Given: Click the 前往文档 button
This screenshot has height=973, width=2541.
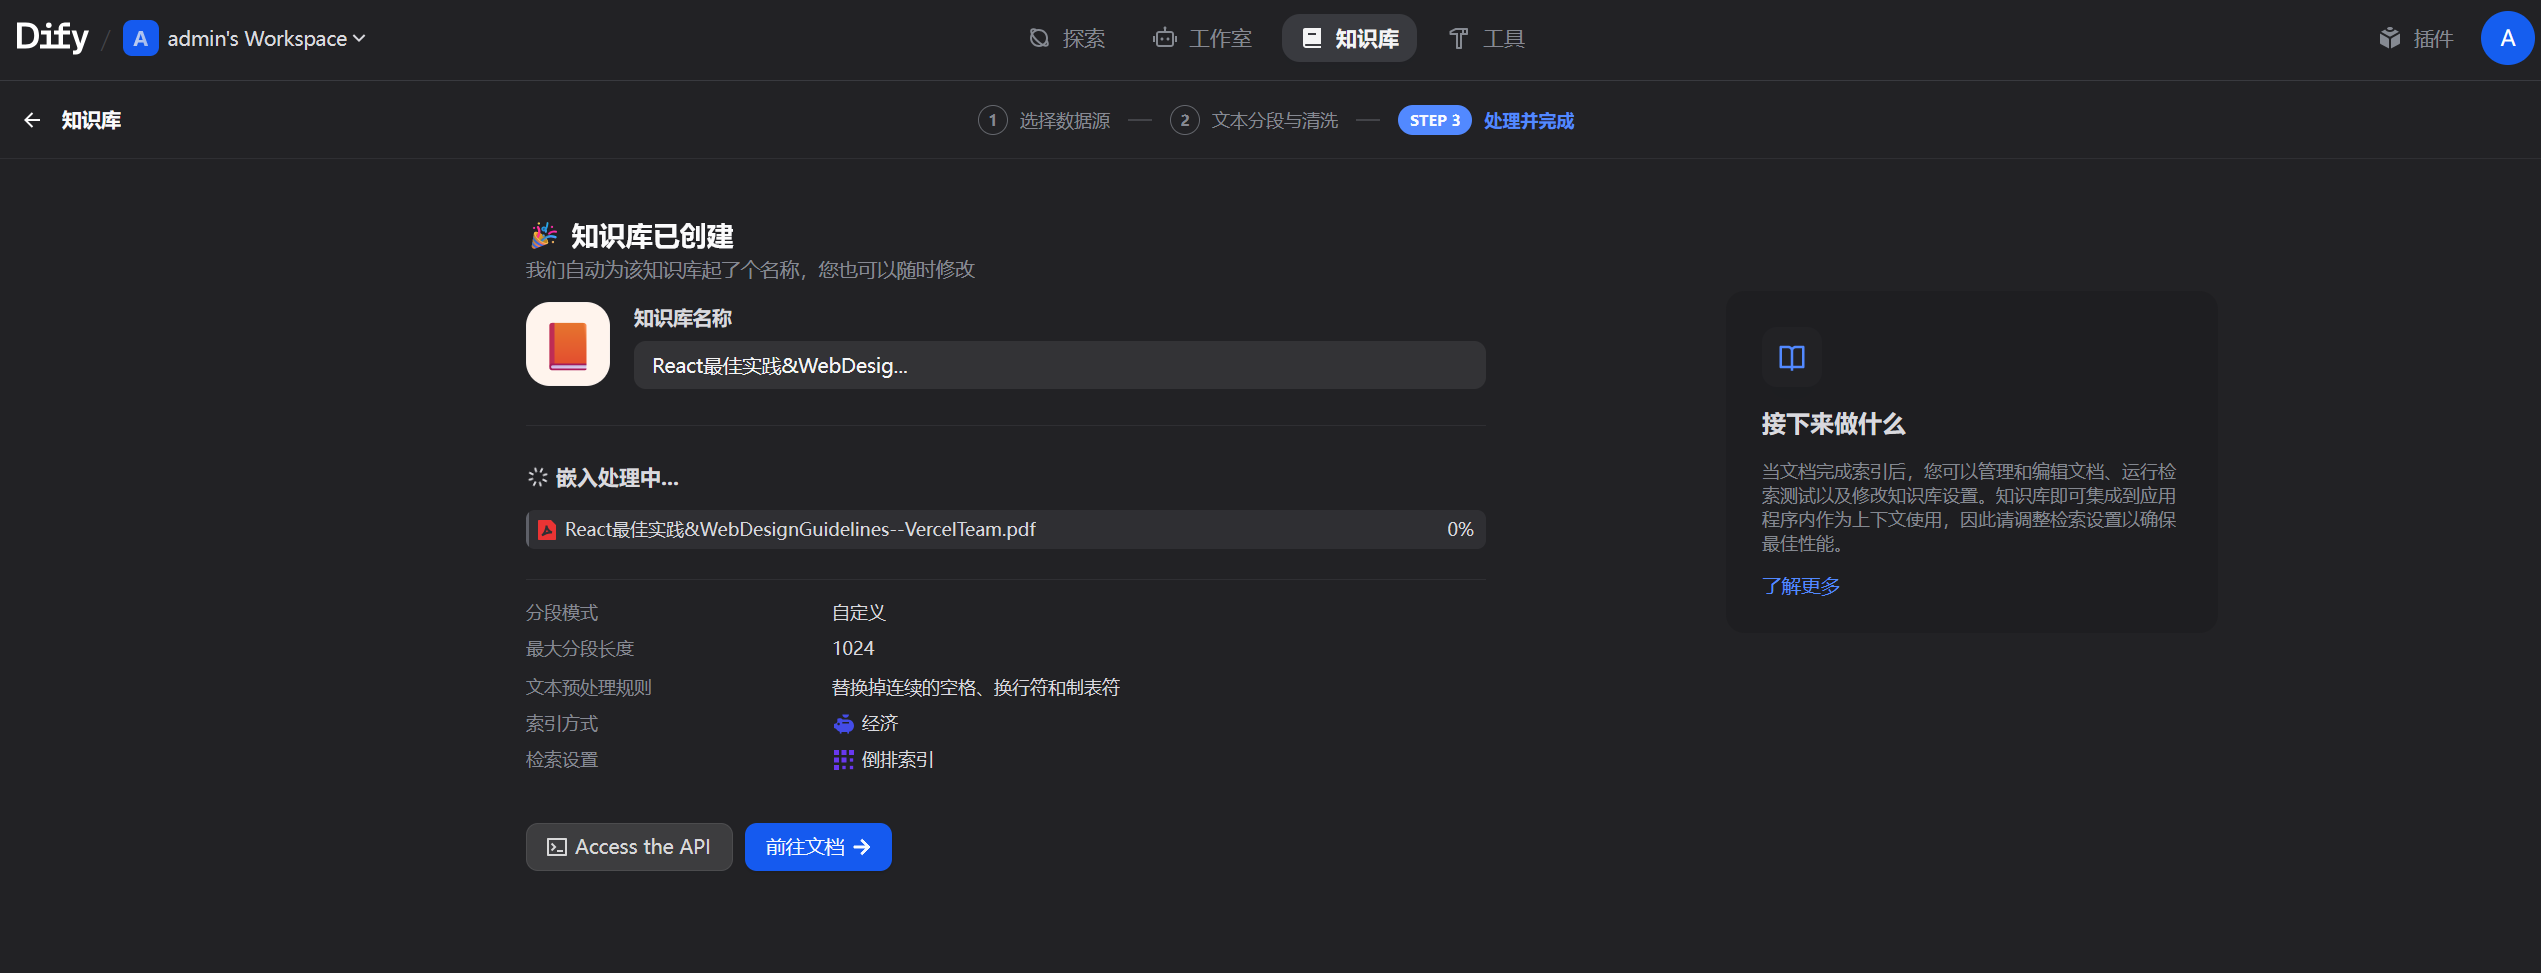Looking at the screenshot, I should [818, 847].
